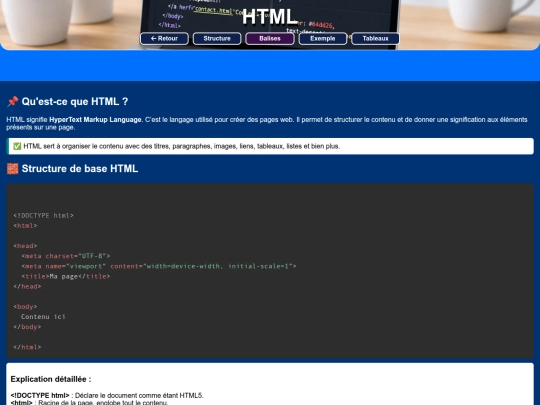Click the note "HTML sert à organiser le contenu"

(270, 146)
